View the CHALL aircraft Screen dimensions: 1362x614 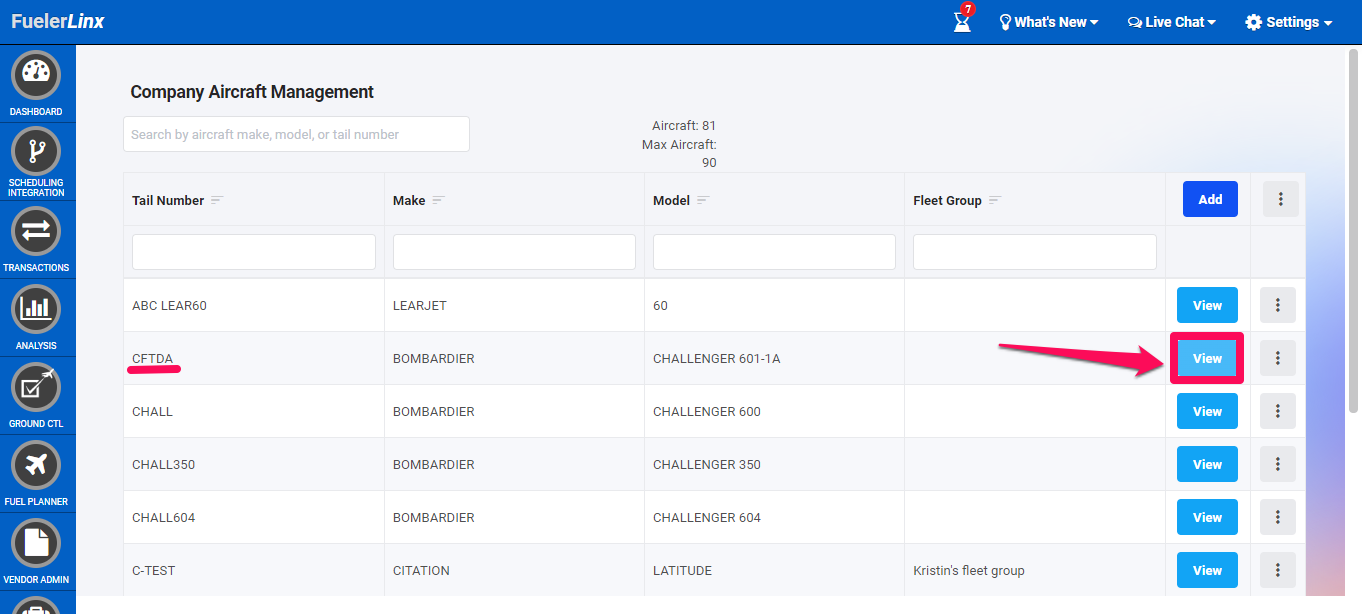point(1207,411)
